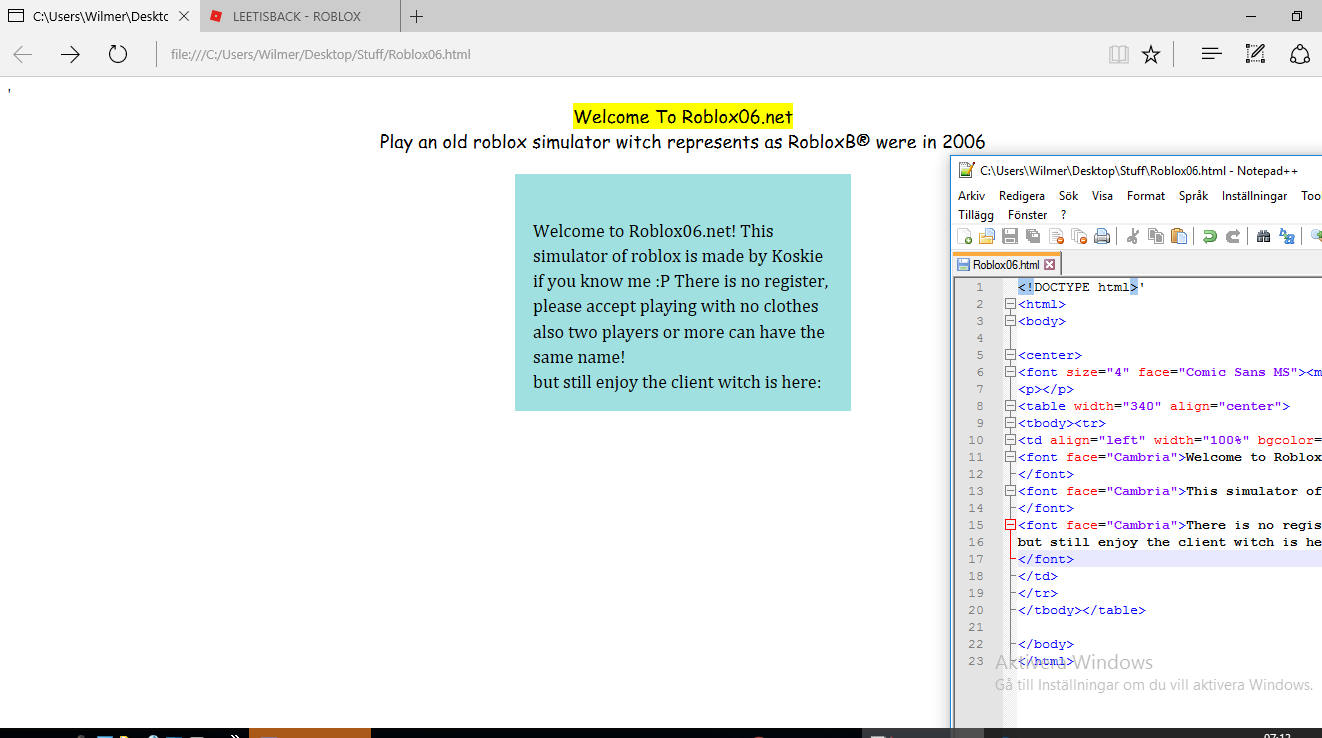Click 'but still enjoy the client' text on page
Screen dimensions: 1322x738
point(677,382)
